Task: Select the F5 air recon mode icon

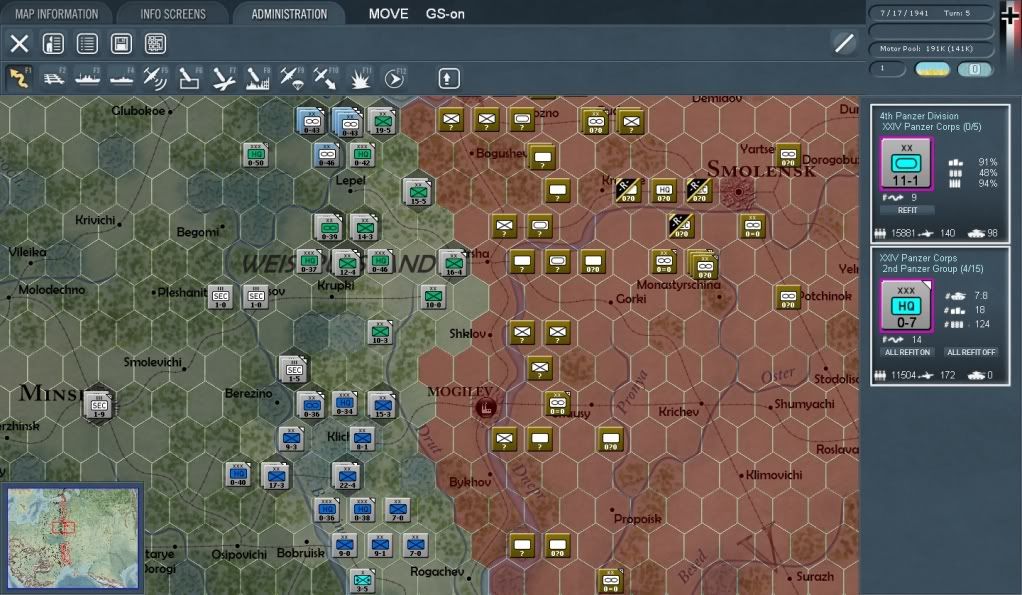Action: [x=155, y=78]
